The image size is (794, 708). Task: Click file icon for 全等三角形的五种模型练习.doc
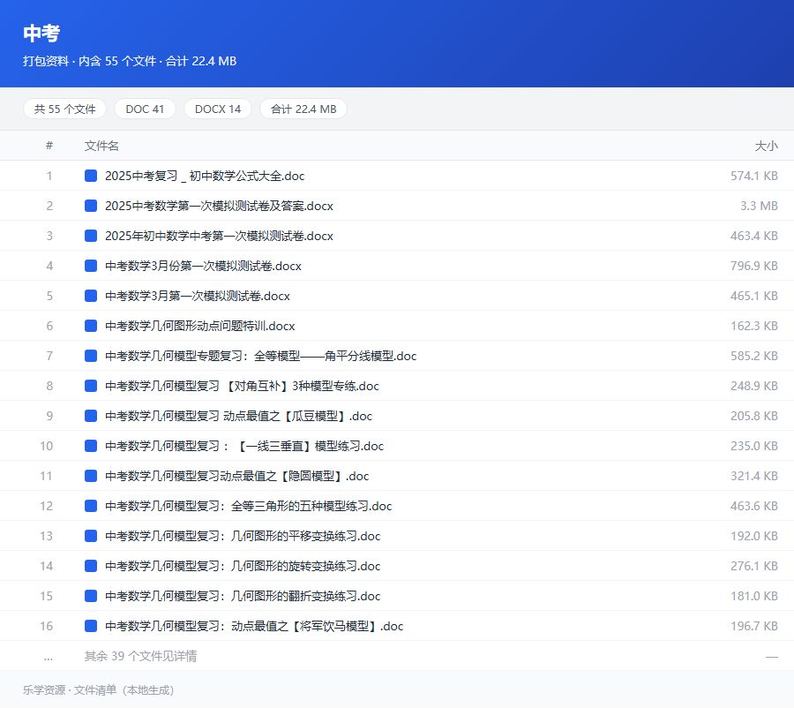point(91,506)
